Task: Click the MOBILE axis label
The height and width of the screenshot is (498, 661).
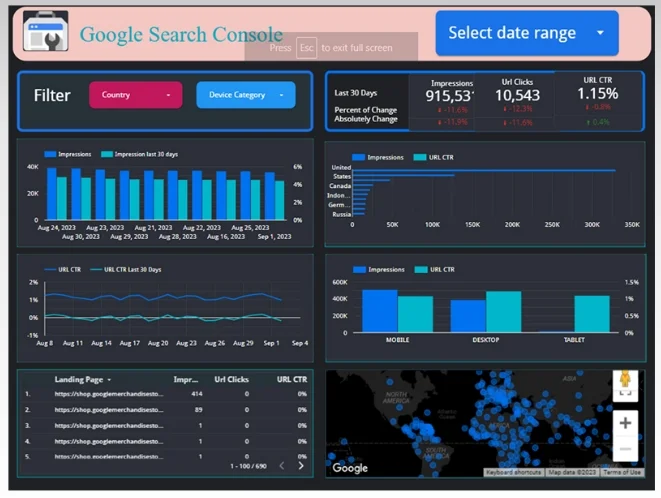Action: click(398, 340)
